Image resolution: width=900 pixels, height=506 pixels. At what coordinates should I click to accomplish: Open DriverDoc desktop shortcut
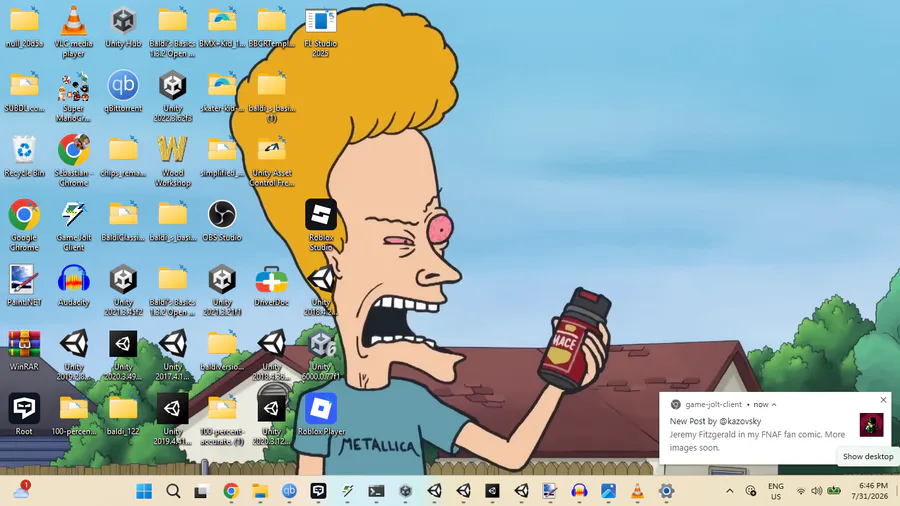coord(271,285)
